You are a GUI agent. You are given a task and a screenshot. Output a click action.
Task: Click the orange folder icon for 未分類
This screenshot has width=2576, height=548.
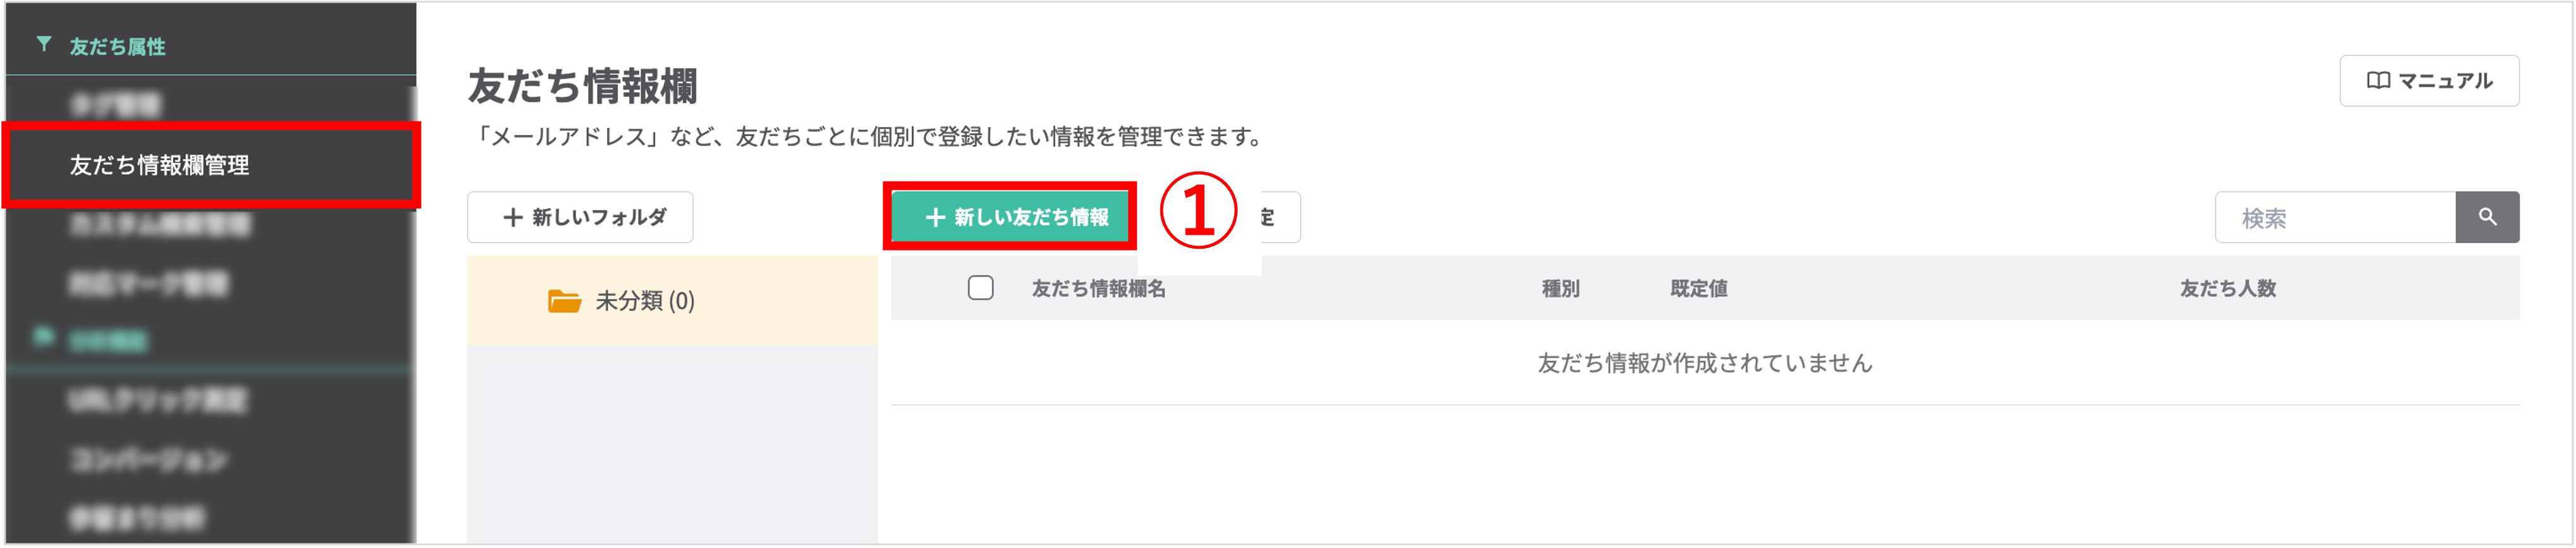(564, 301)
